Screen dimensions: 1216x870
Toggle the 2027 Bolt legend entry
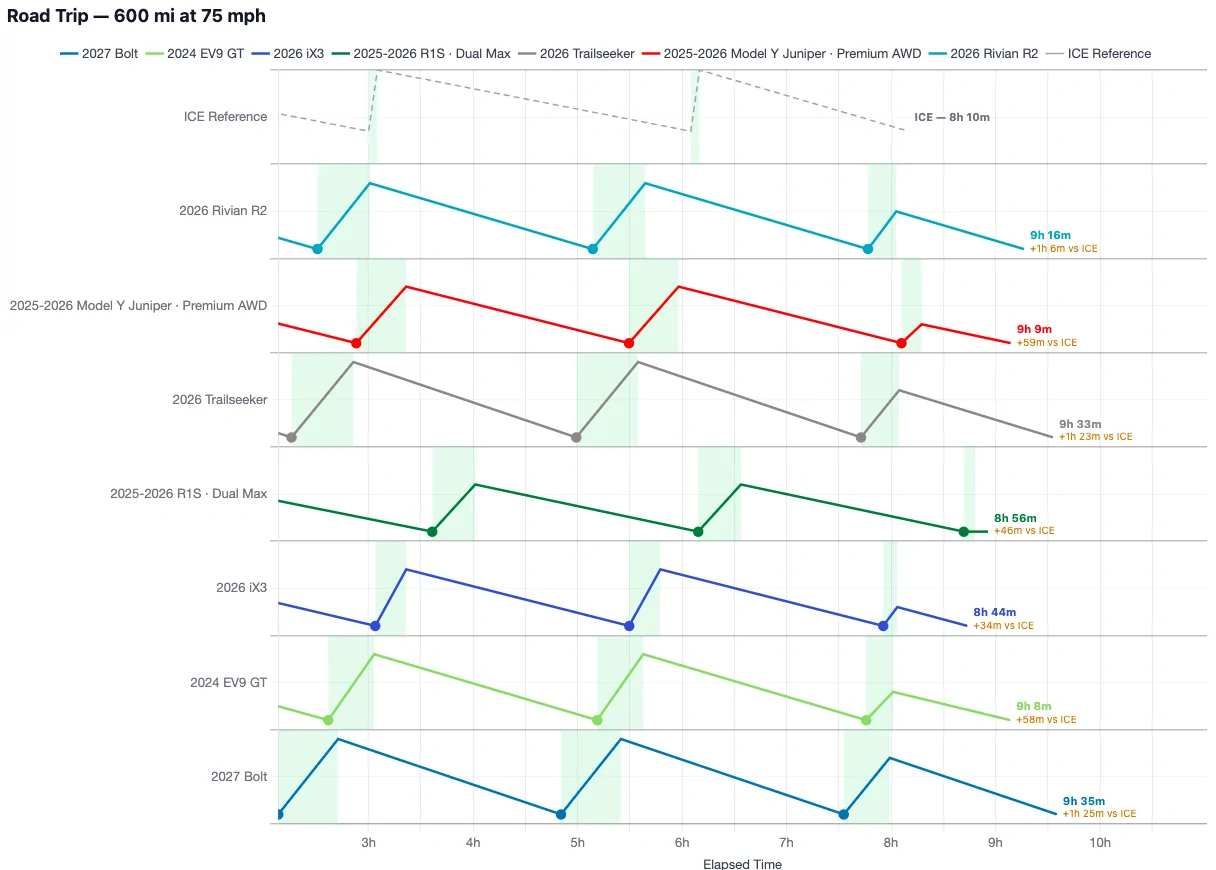coord(99,54)
